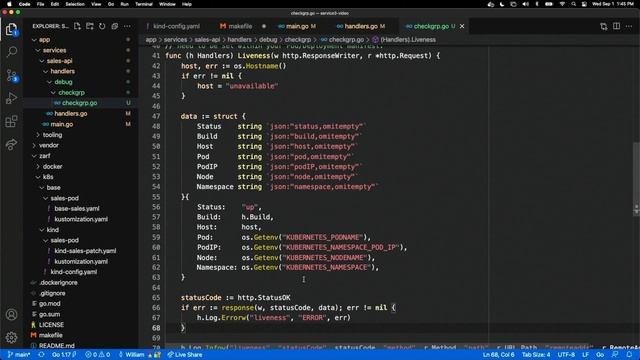640x360 pixels.
Task: Click the main branch indicator in status bar
Action: [19, 355]
